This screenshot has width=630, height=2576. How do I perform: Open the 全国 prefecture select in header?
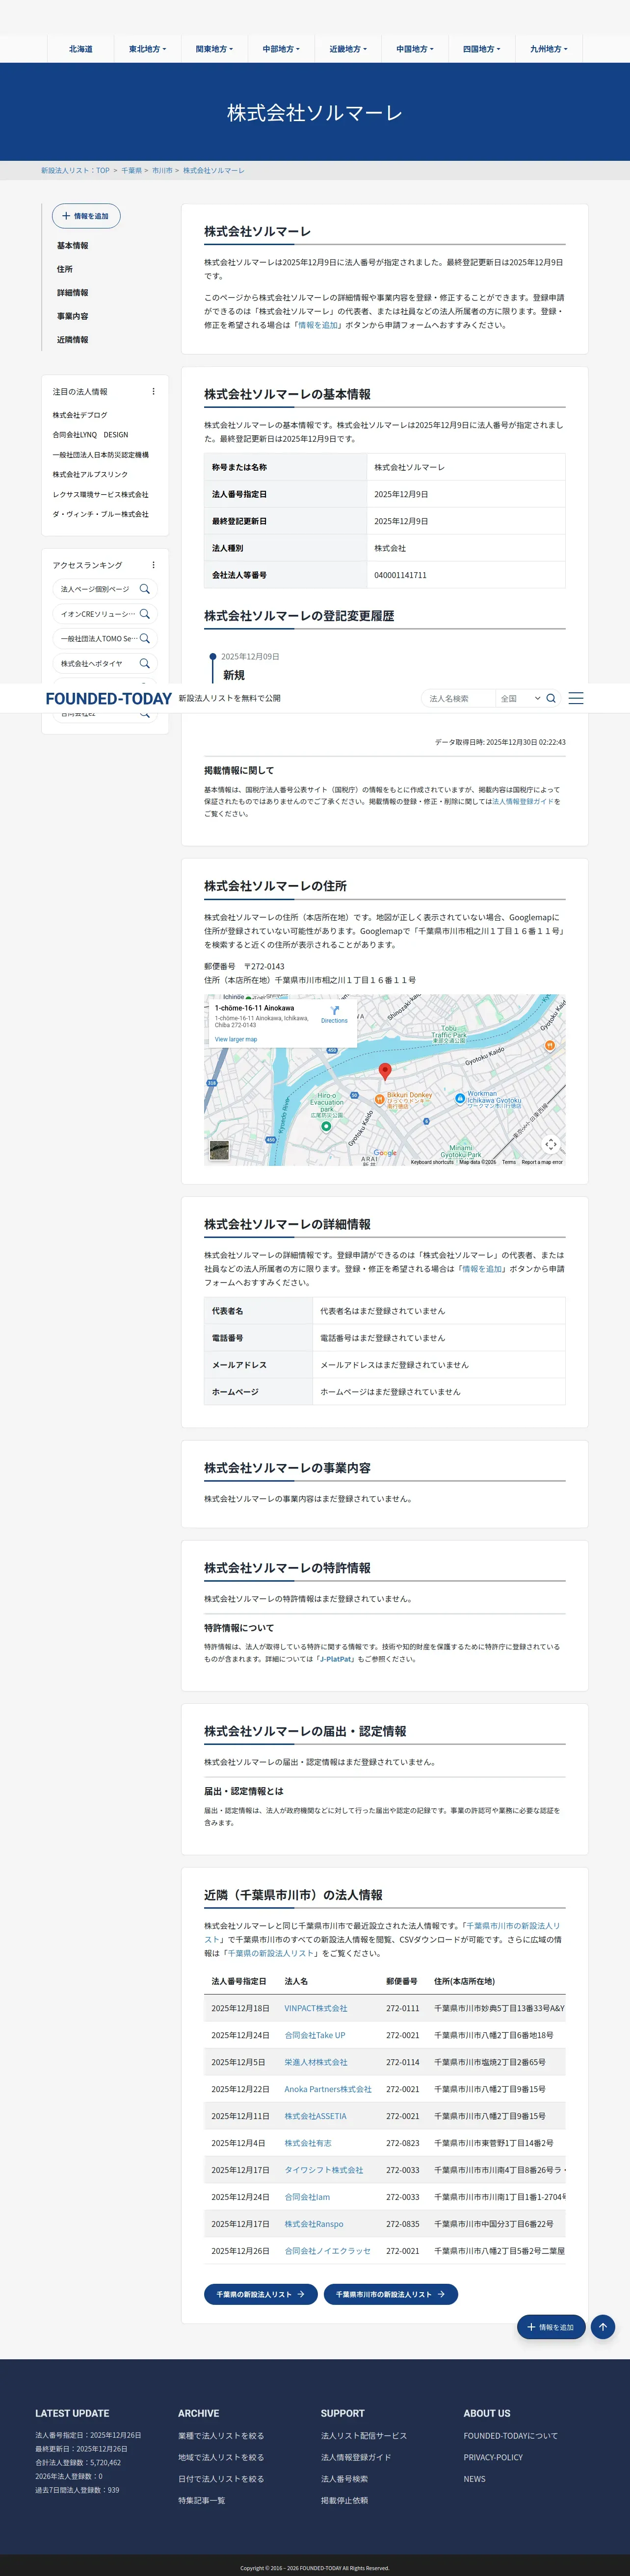(520, 698)
